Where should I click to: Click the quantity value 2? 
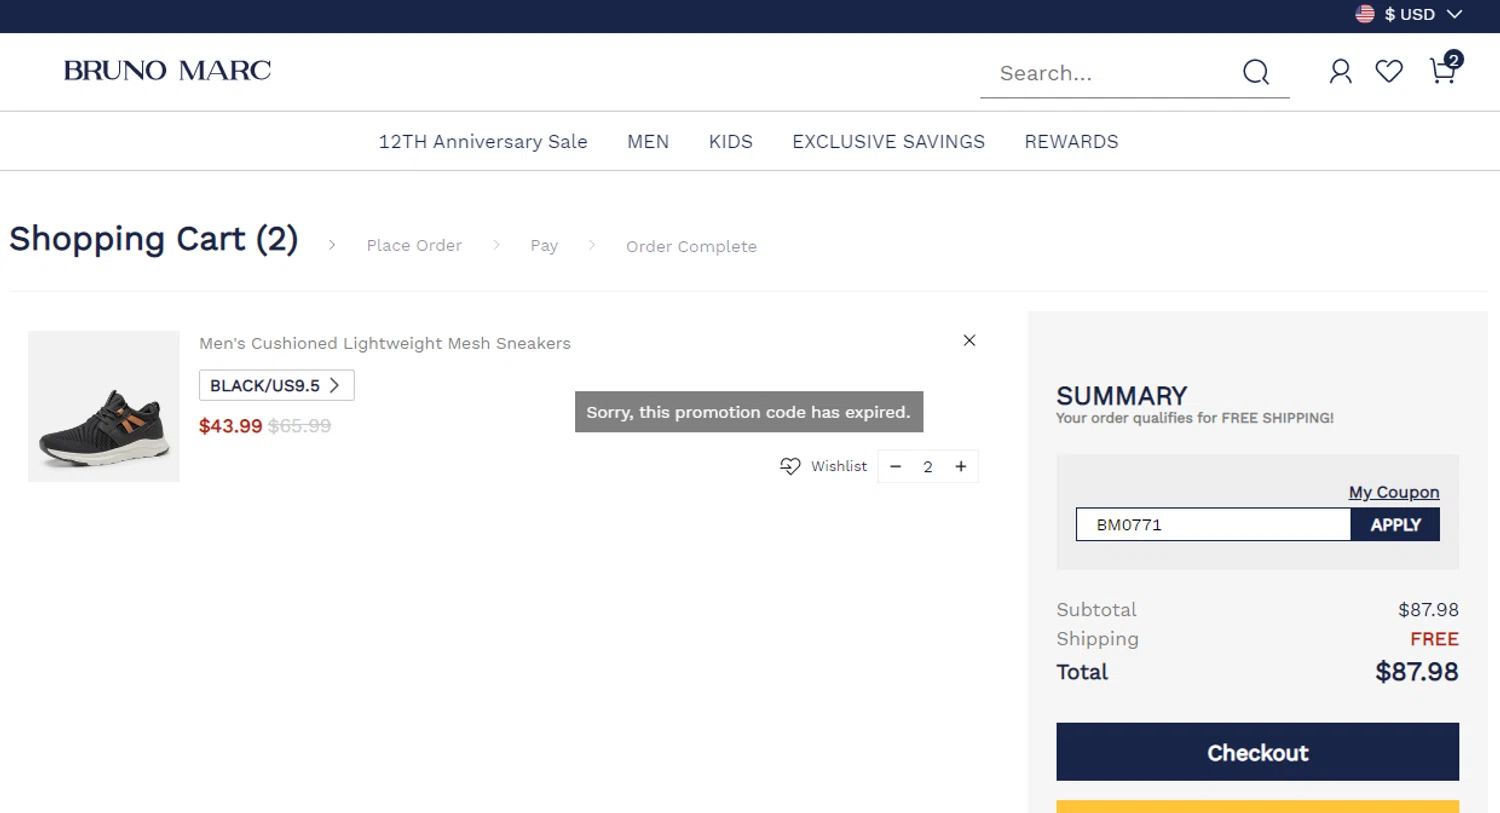tap(928, 466)
